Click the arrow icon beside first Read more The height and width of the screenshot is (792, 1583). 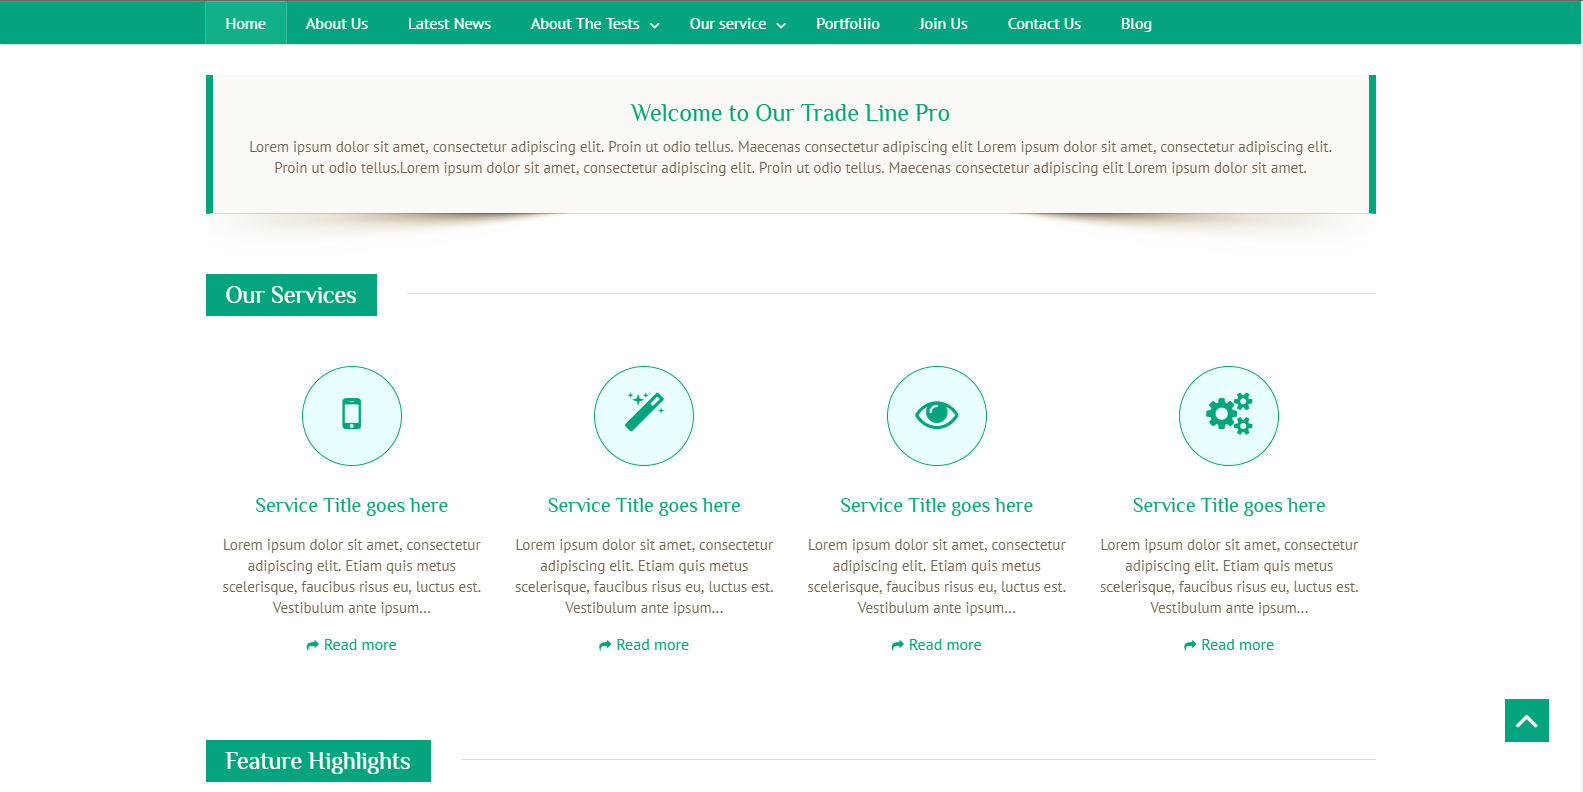click(312, 646)
